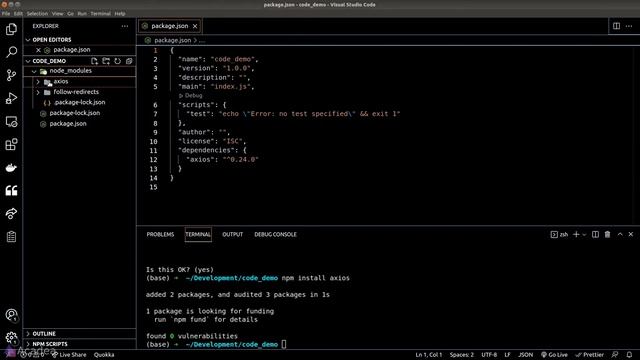Open the Help menu
Image resolution: width=640 pixels, height=360 pixels.
pyautogui.click(x=120, y=13)
